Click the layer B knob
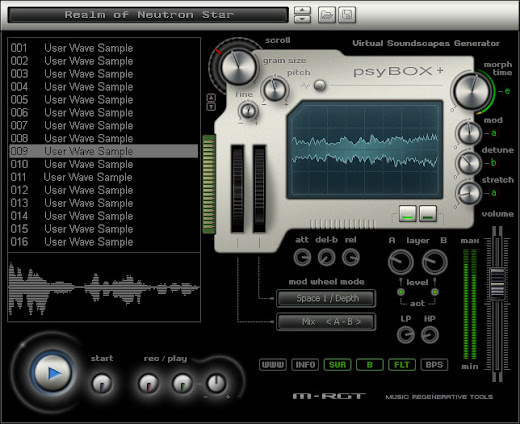 pyautogui.click(x=434, y=262)
